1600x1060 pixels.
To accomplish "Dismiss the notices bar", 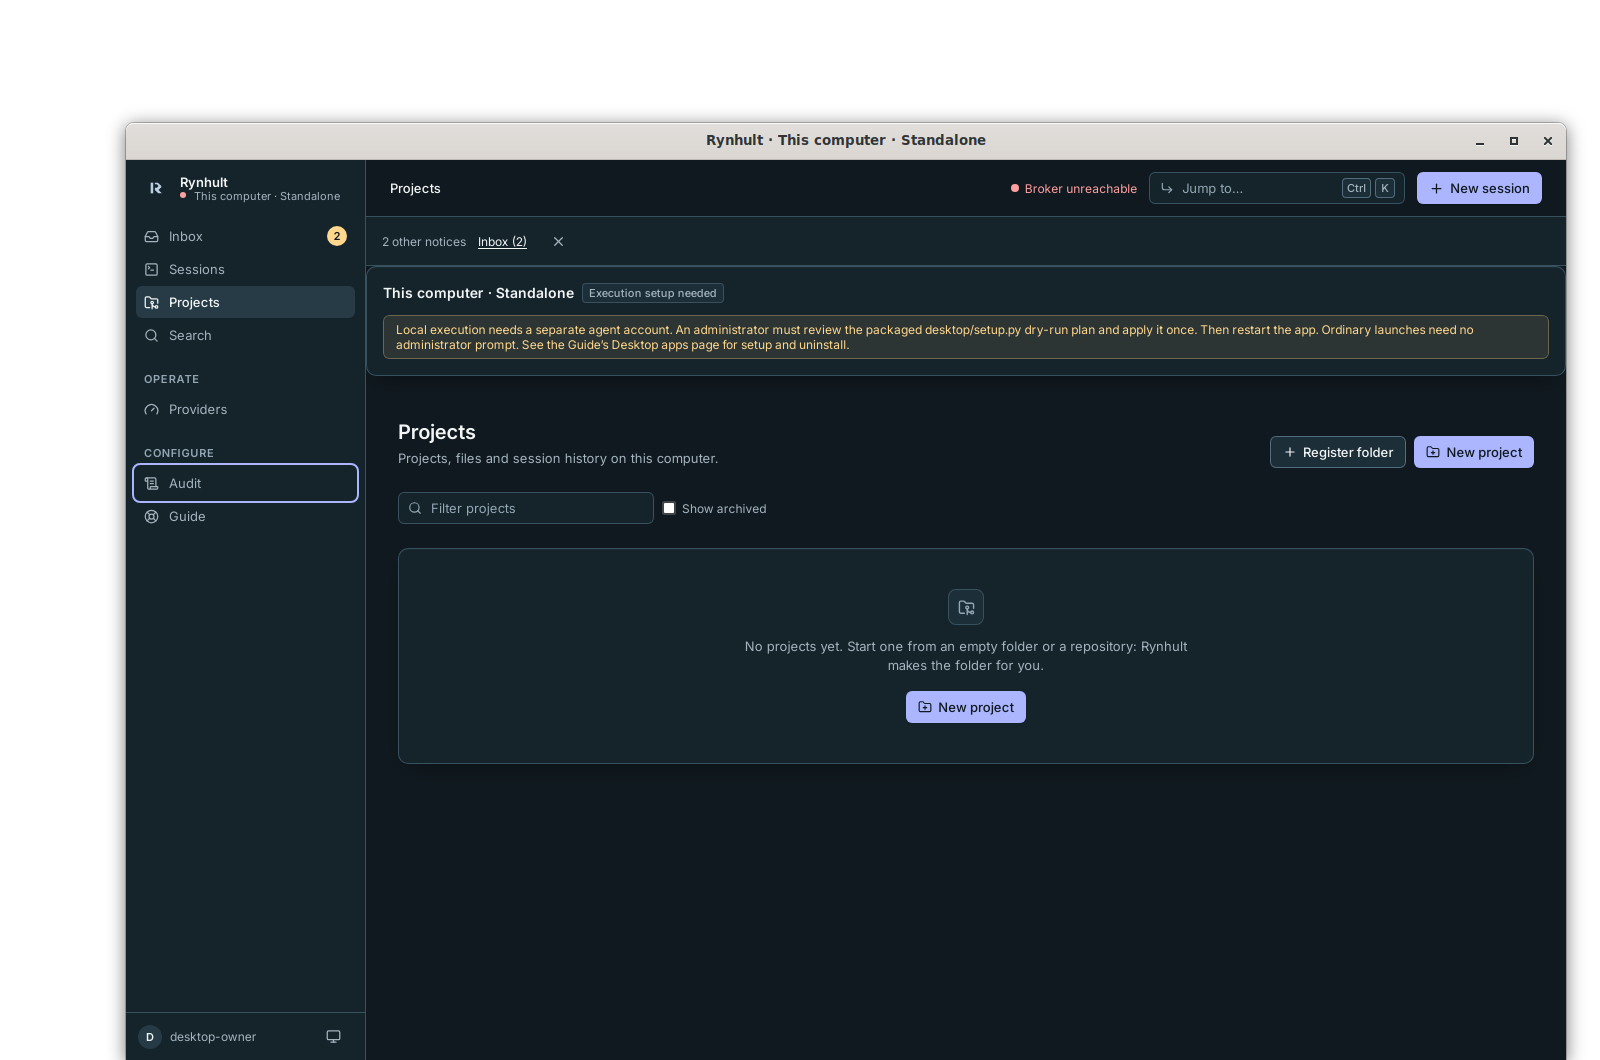I will pyautogui.click(x=559, y=241).
